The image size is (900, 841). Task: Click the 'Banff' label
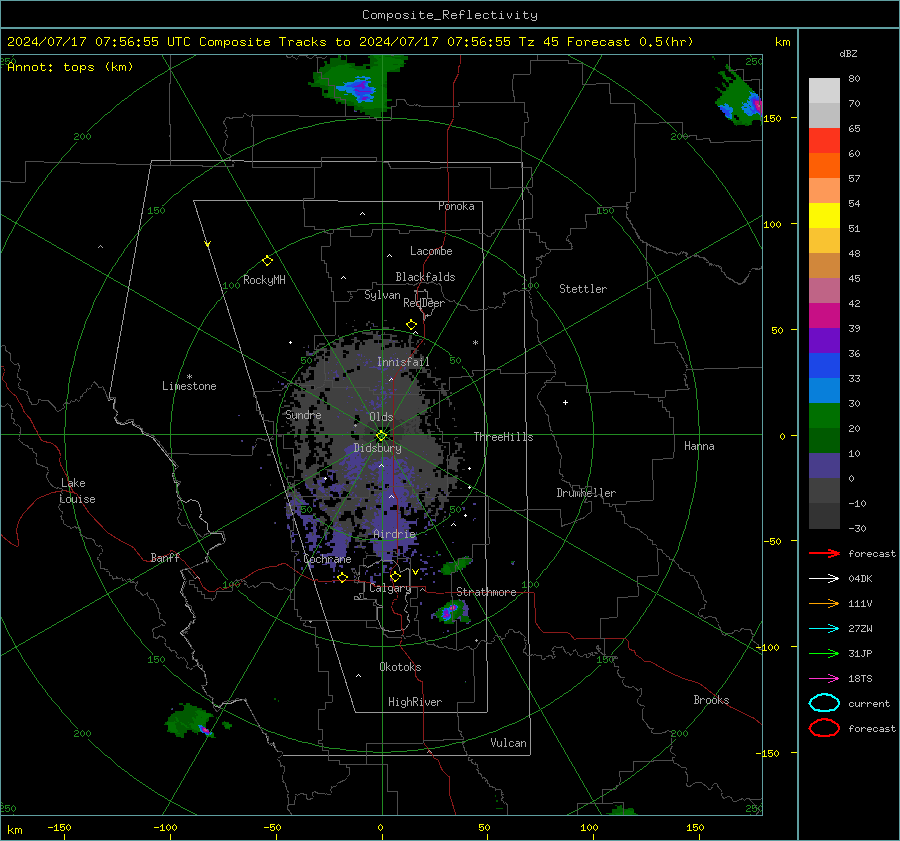coord(165,557)
